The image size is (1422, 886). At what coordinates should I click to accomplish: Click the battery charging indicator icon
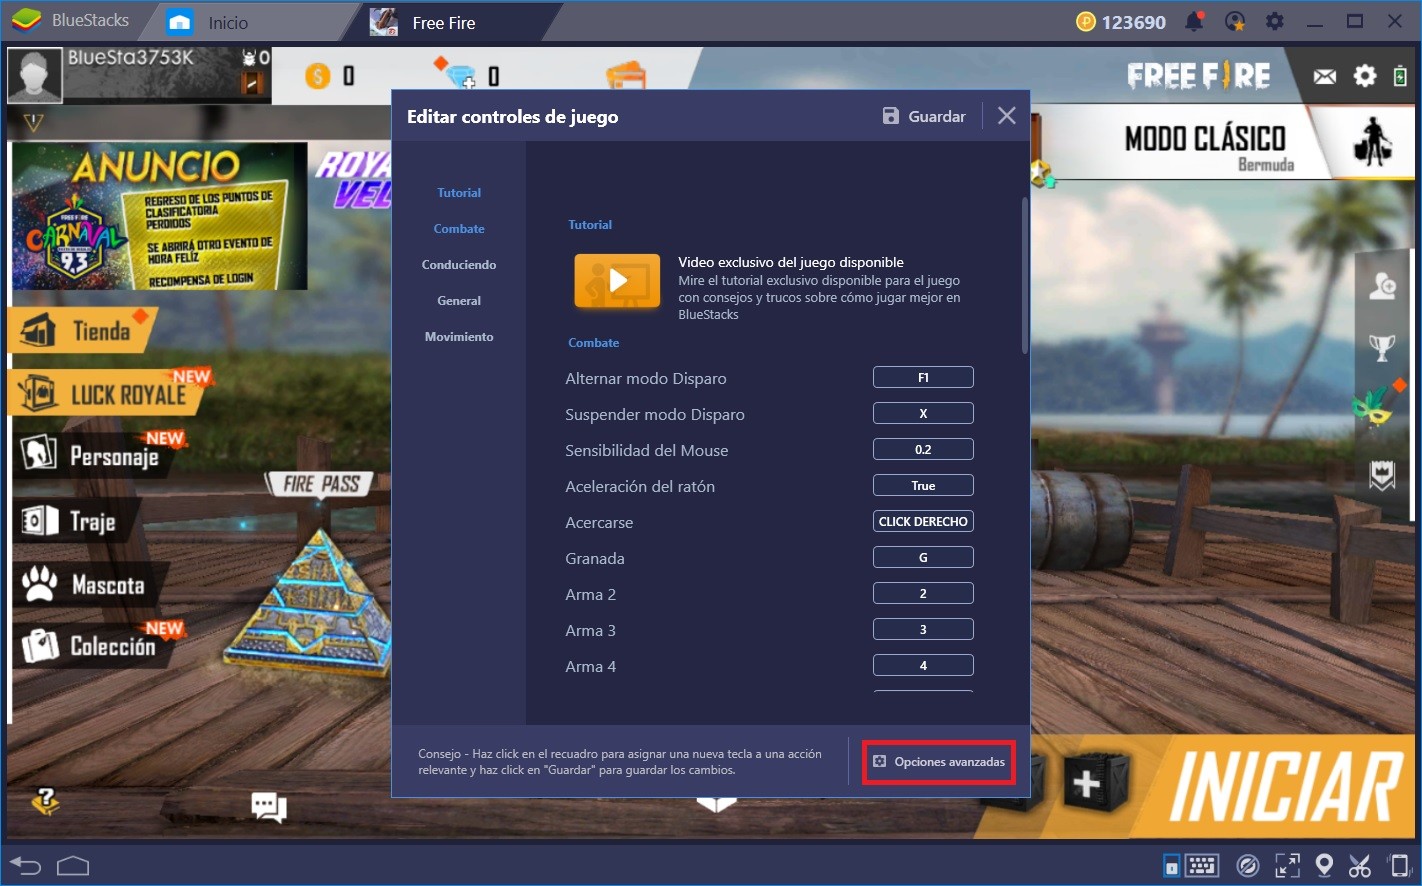coord(1400,76)
